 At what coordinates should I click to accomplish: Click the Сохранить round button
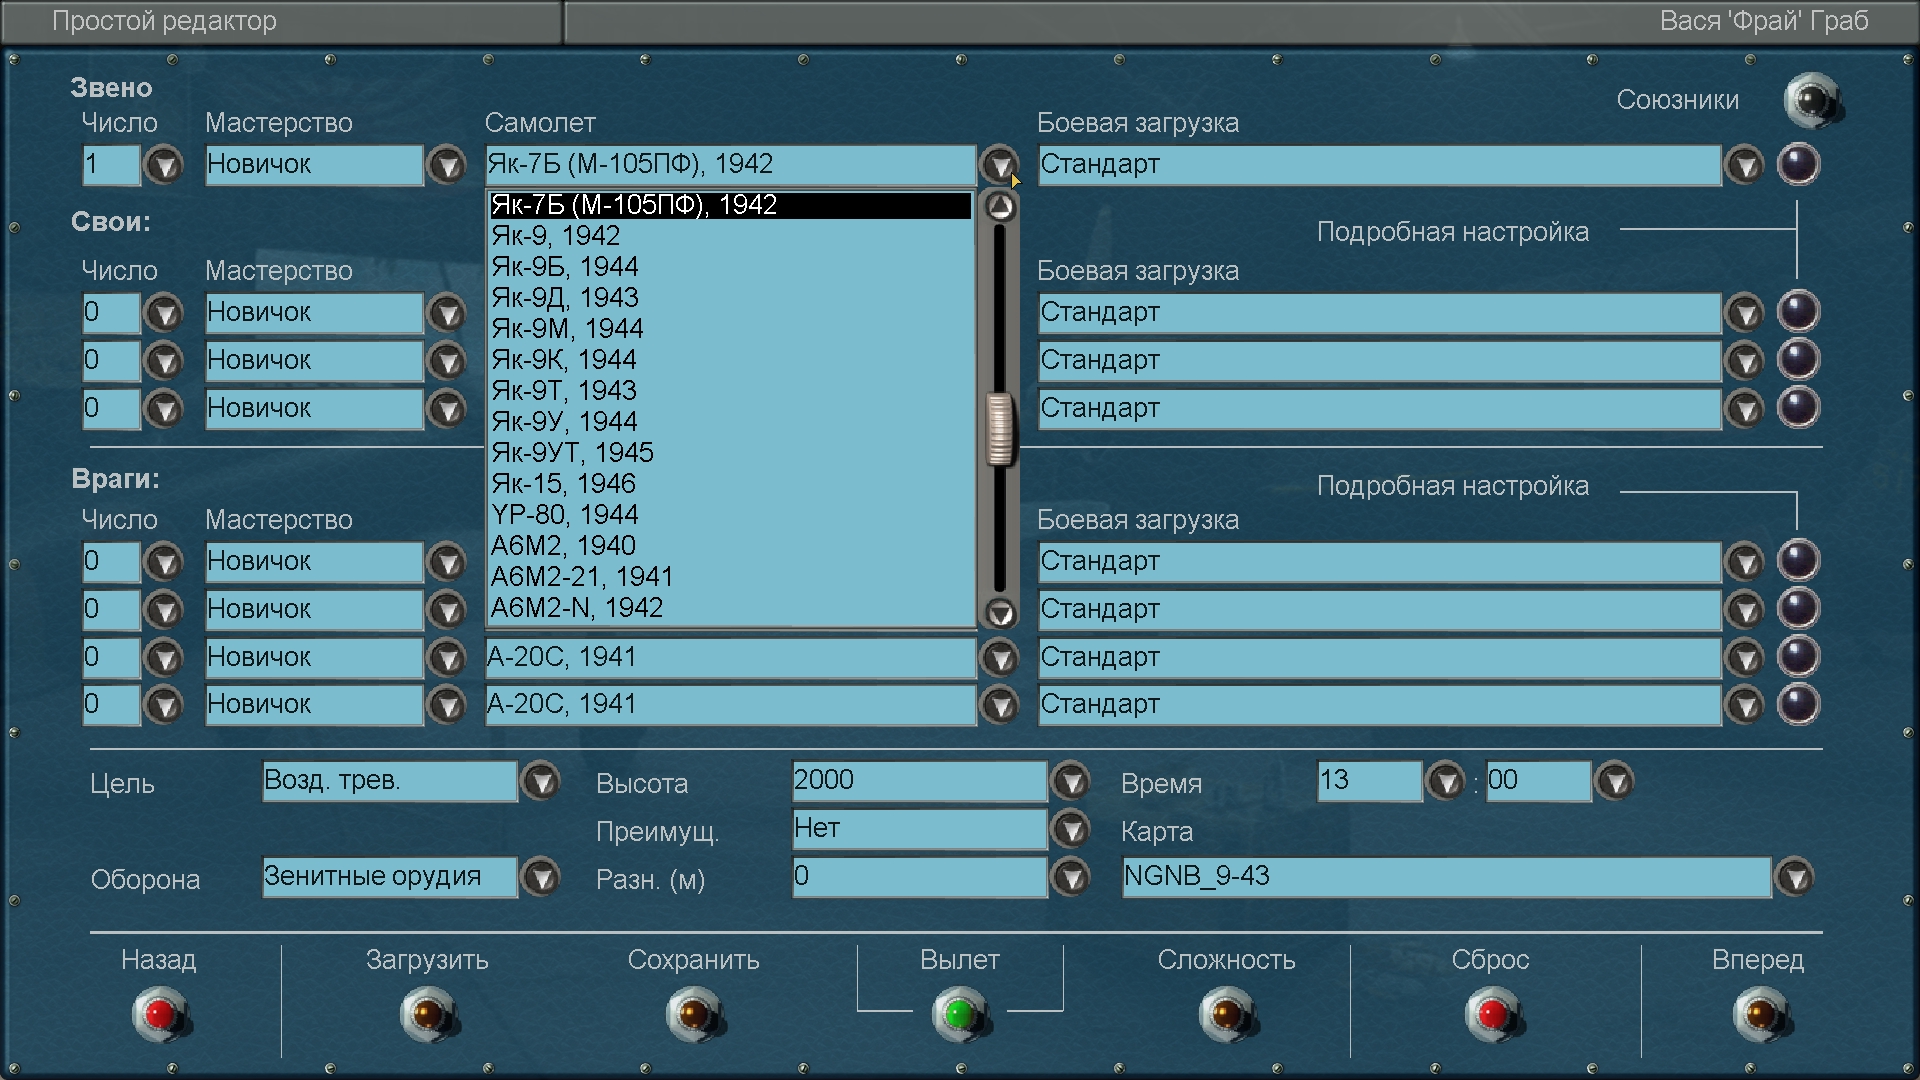click(x=693, y=1014)
